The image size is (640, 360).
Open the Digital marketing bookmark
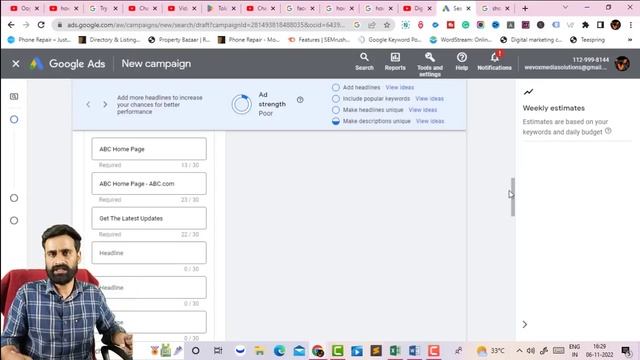coord(531,40)
